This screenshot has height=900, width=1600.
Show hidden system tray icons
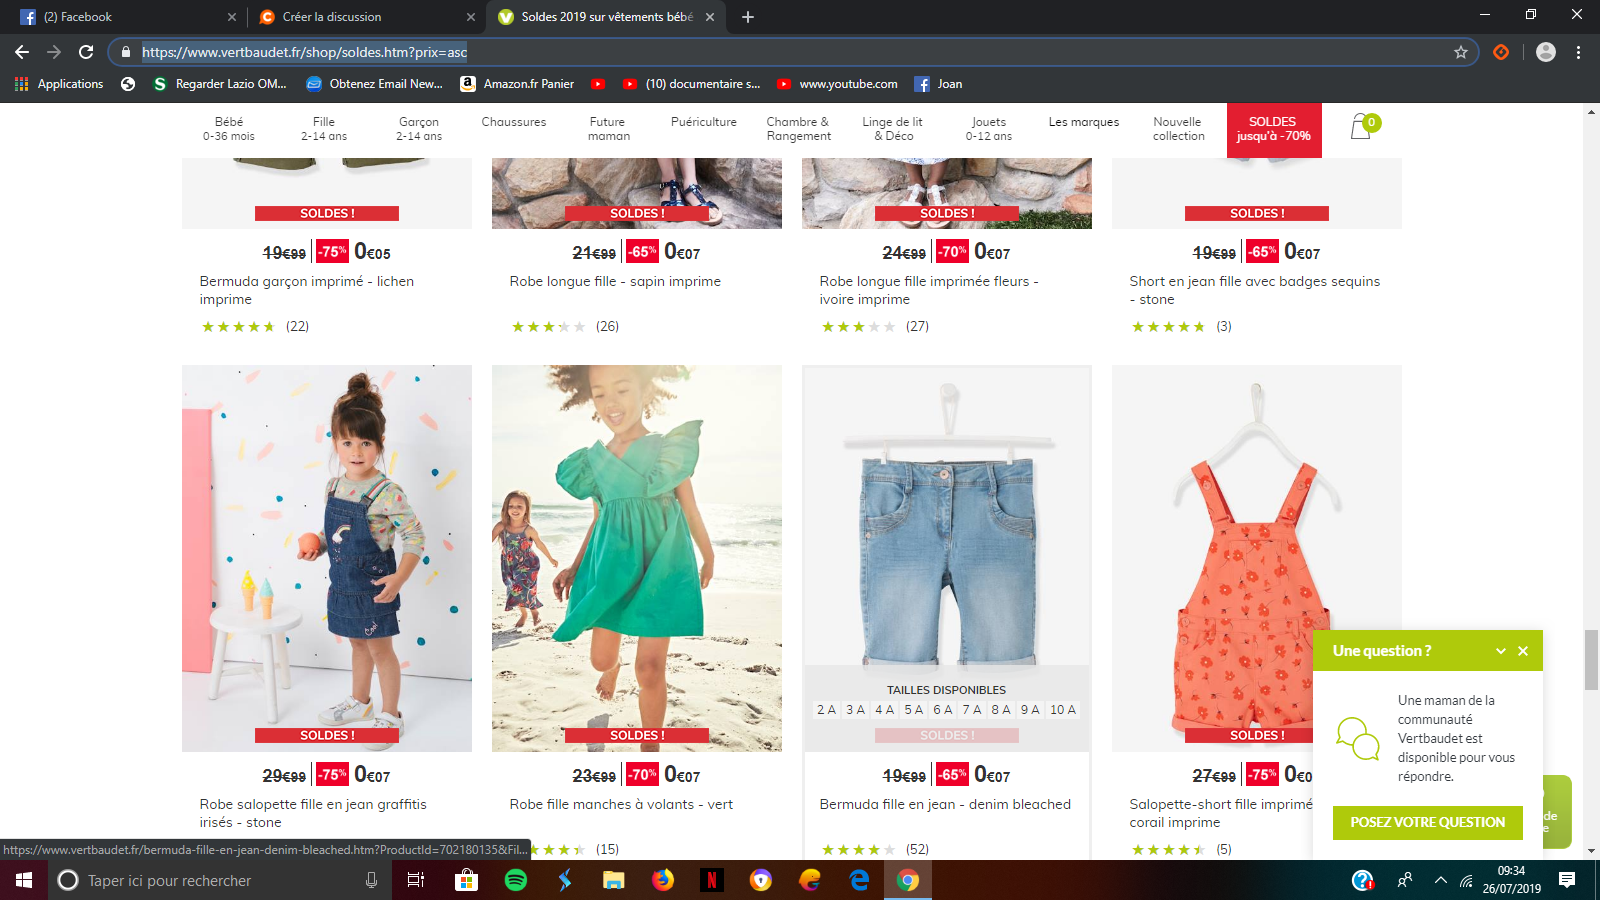(1440, 880)
